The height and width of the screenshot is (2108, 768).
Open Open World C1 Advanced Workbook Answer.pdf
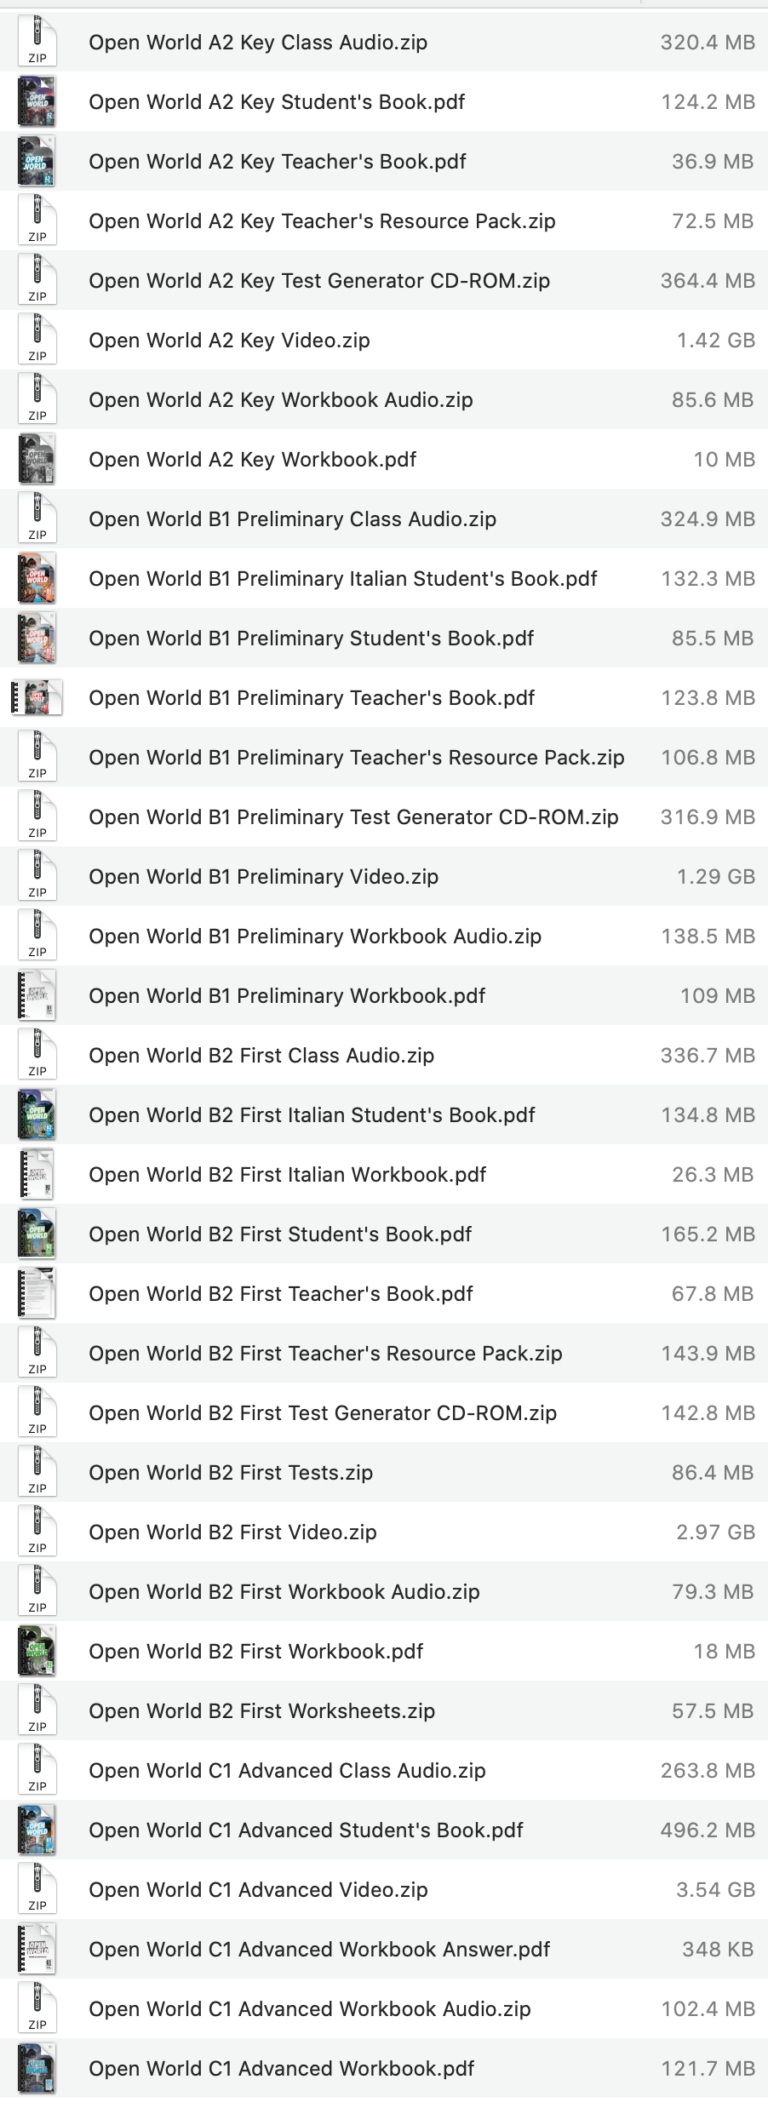click(318, 1949)
